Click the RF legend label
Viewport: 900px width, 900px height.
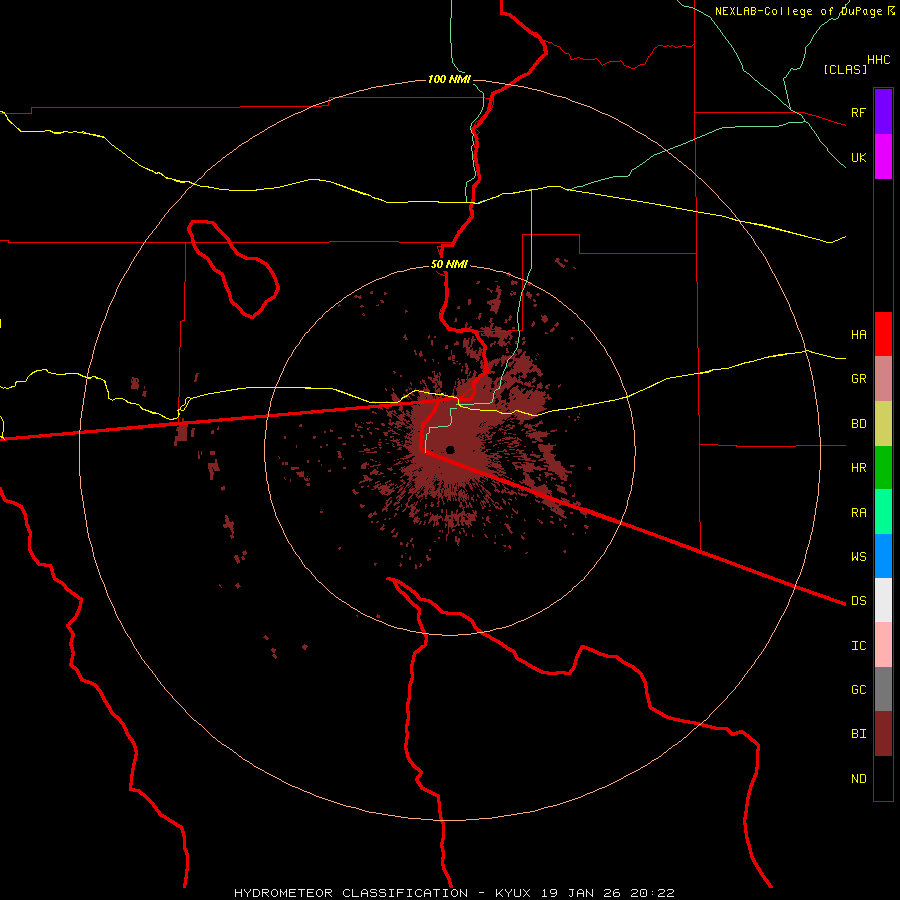pos(858,112)
